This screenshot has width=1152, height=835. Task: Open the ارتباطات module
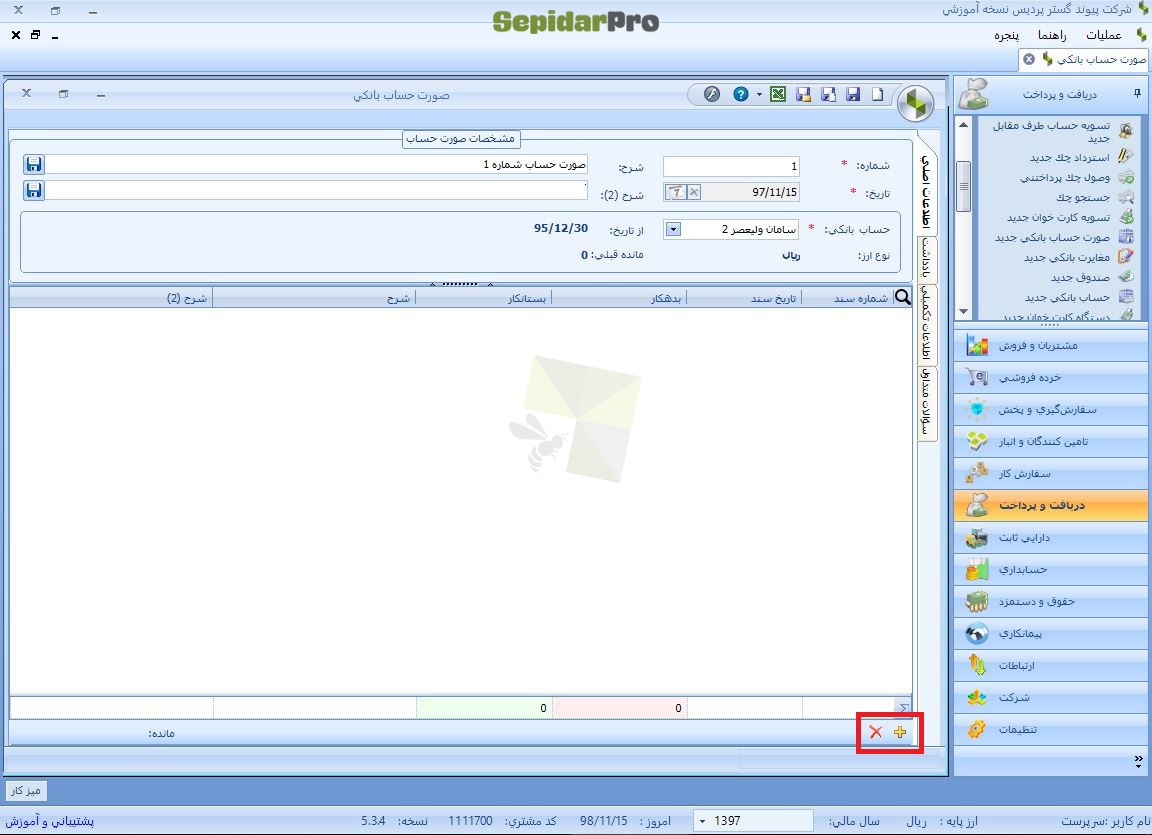1051,665
